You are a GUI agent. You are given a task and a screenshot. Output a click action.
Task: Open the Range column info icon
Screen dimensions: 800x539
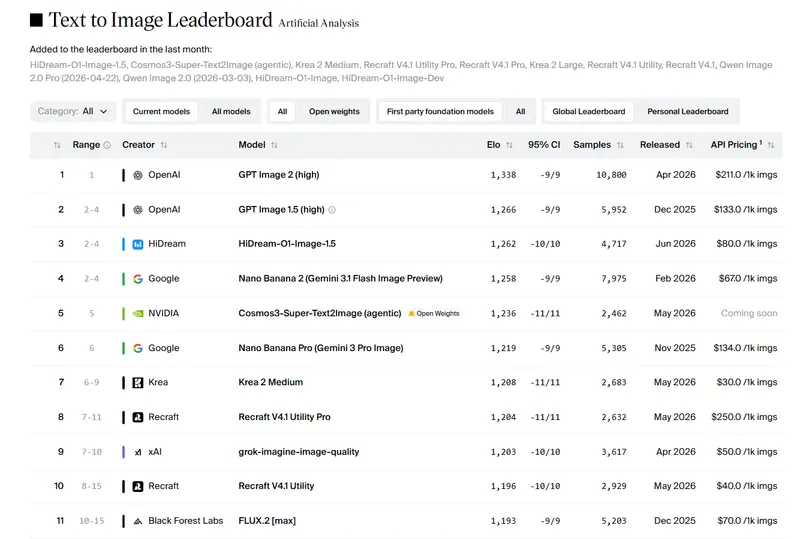click(x=107, y=145)
